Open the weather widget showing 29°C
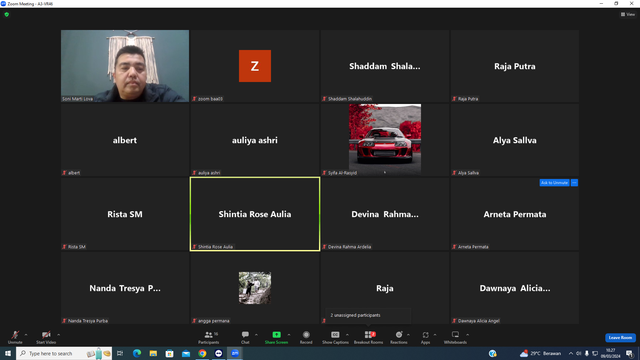 (x=540, y=353)
